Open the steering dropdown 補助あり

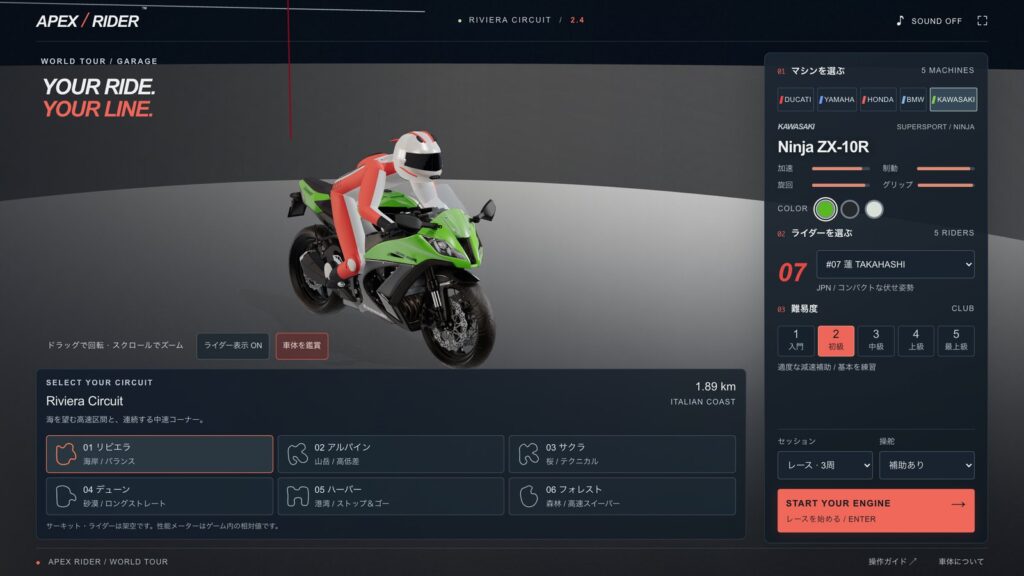tap(927, 465)
